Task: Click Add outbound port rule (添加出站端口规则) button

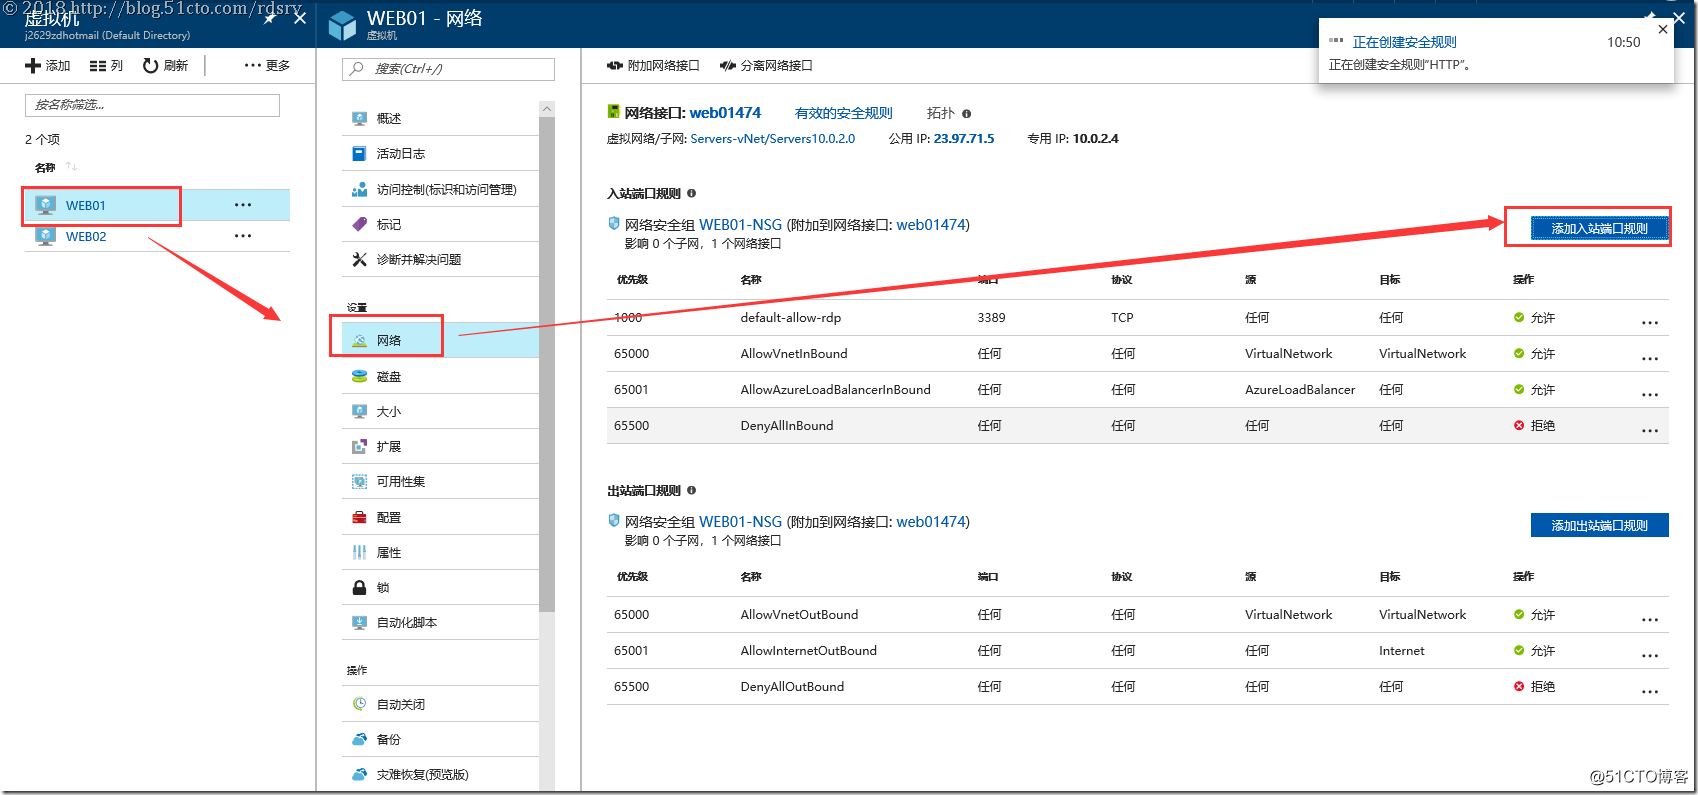Action: (1599, 525)
